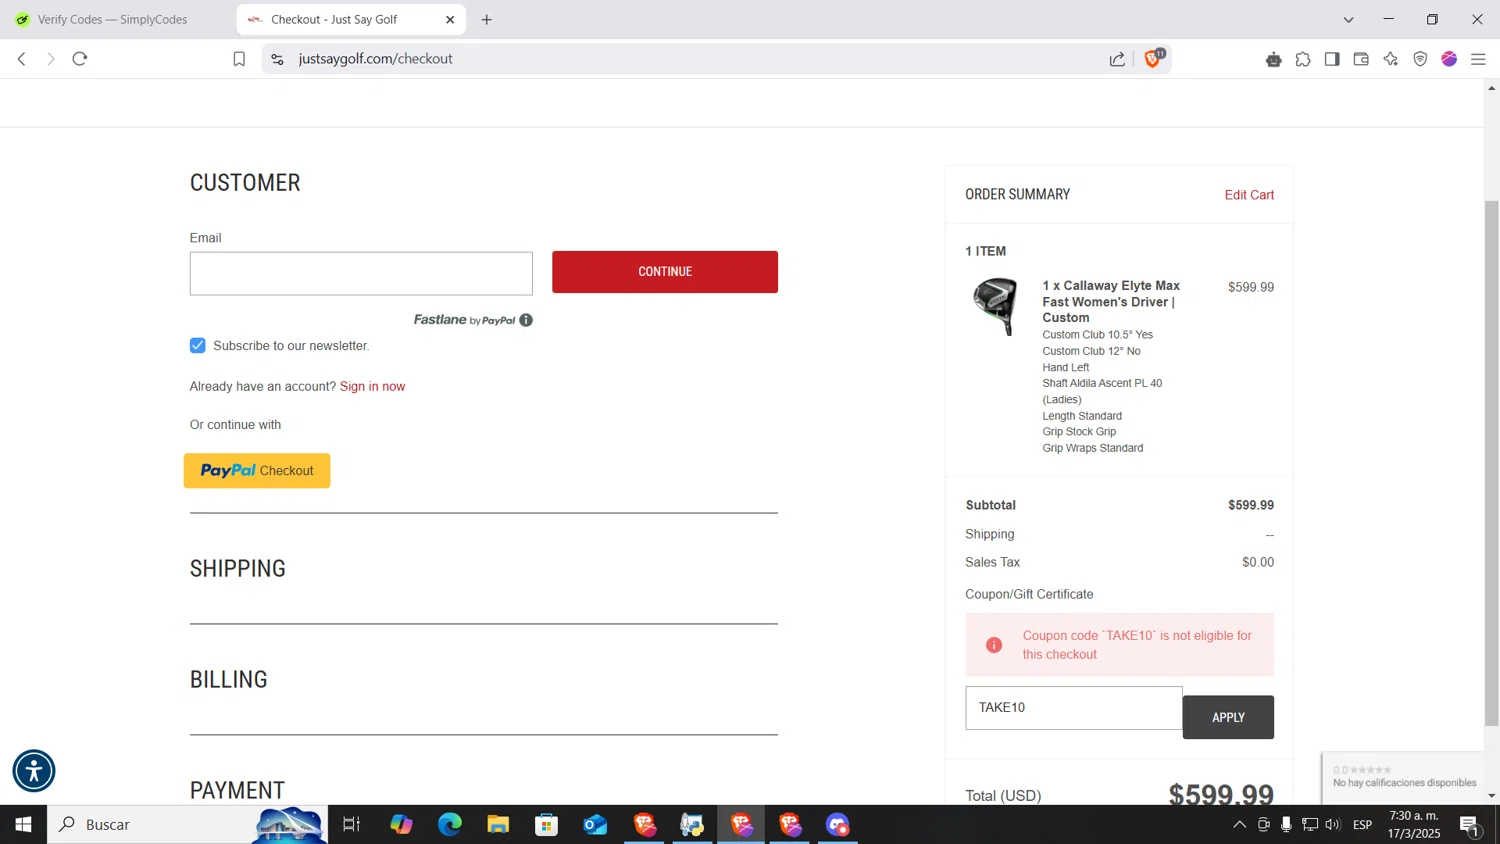Image resolution: width=1500 pixels, height=844 pixels.
Task: Open site information icon in address bar
Action: point(278,59)
